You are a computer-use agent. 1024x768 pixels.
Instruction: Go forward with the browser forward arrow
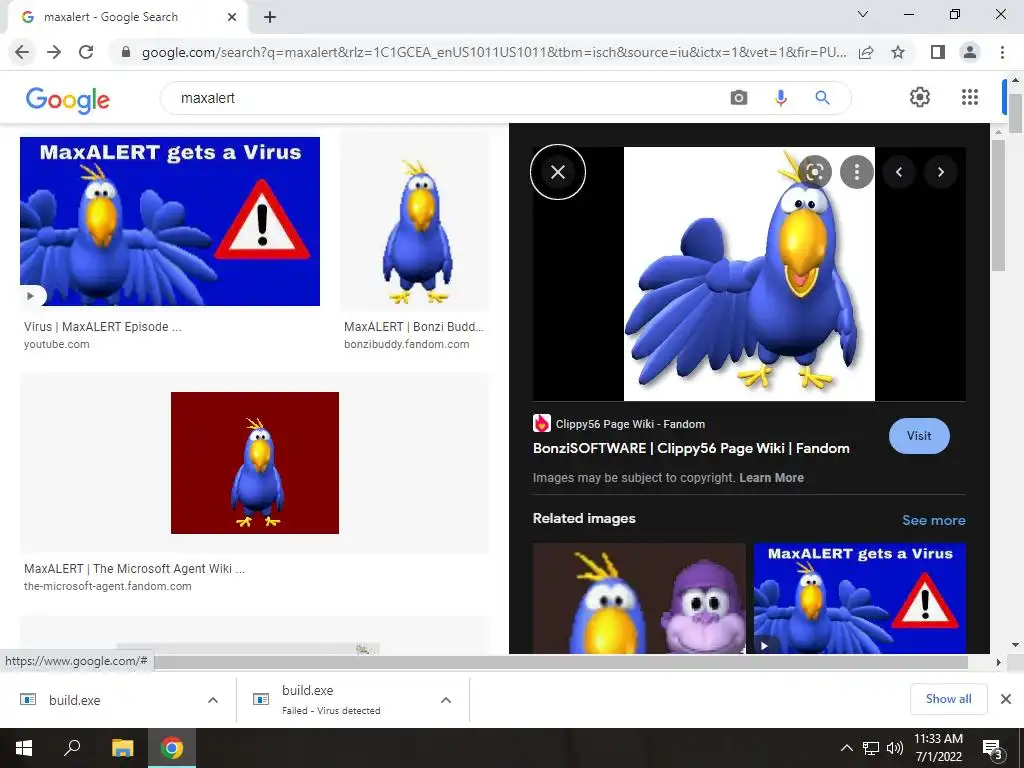(x=54, y=52)
